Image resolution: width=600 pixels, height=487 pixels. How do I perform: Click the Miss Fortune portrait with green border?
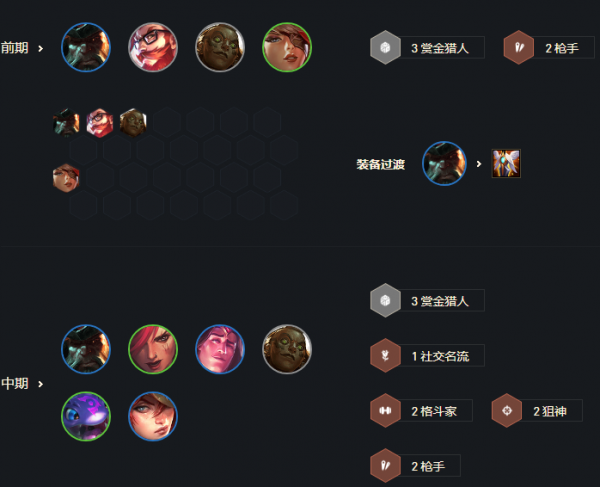click(287, 47)
